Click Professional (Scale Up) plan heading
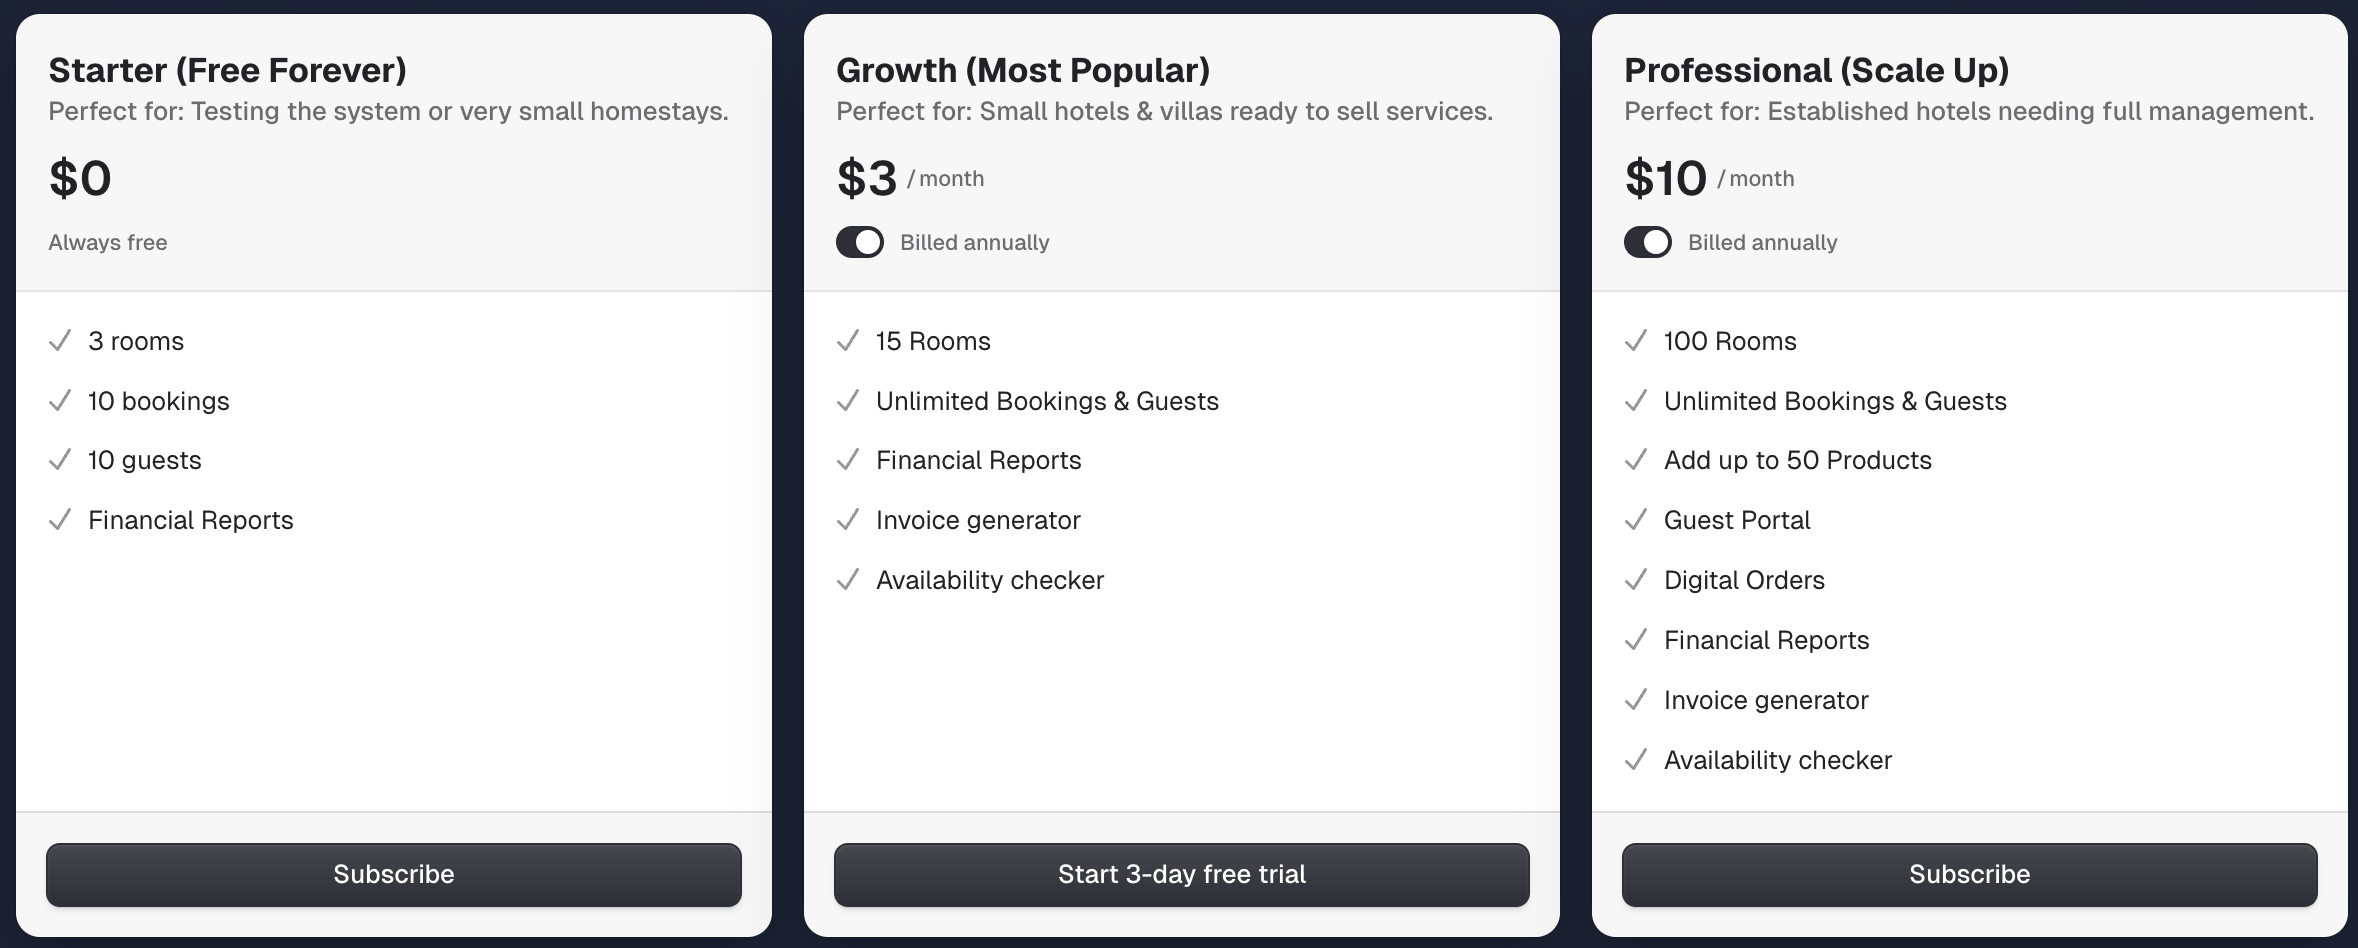The image size is (2358, 948). tap(1816, 70)
